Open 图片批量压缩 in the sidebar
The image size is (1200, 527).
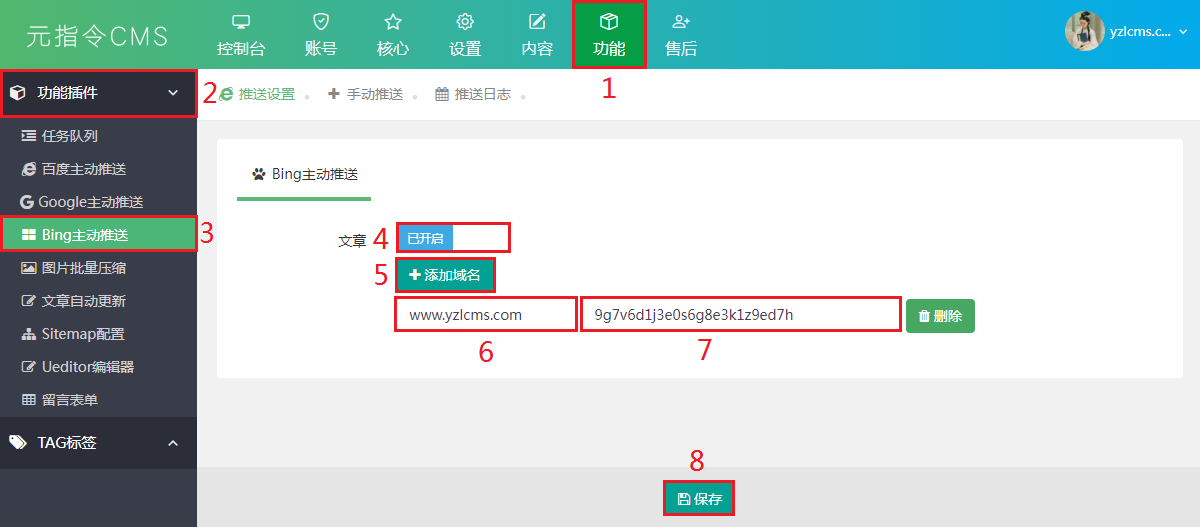point(83,268)
